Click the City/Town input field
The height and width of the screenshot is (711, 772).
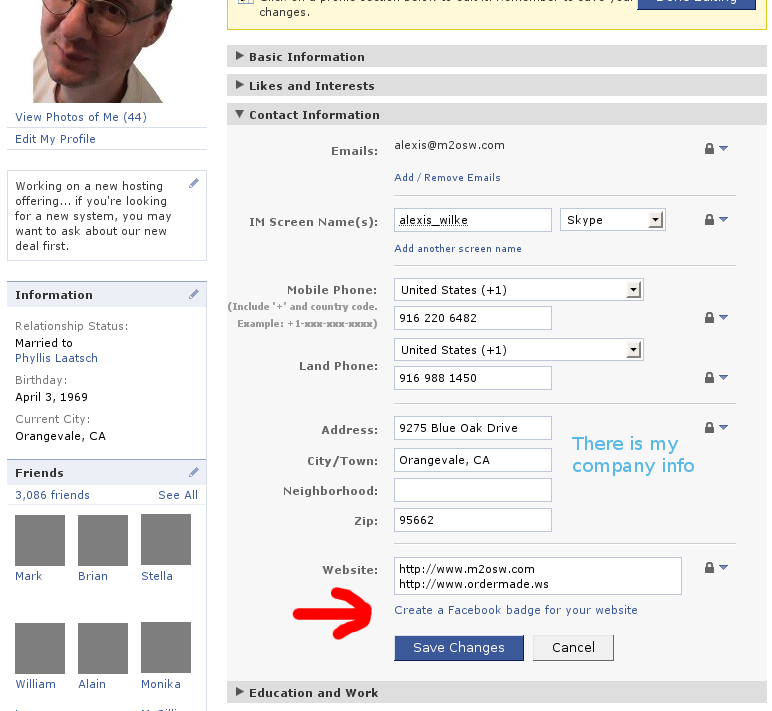[473, 460]
